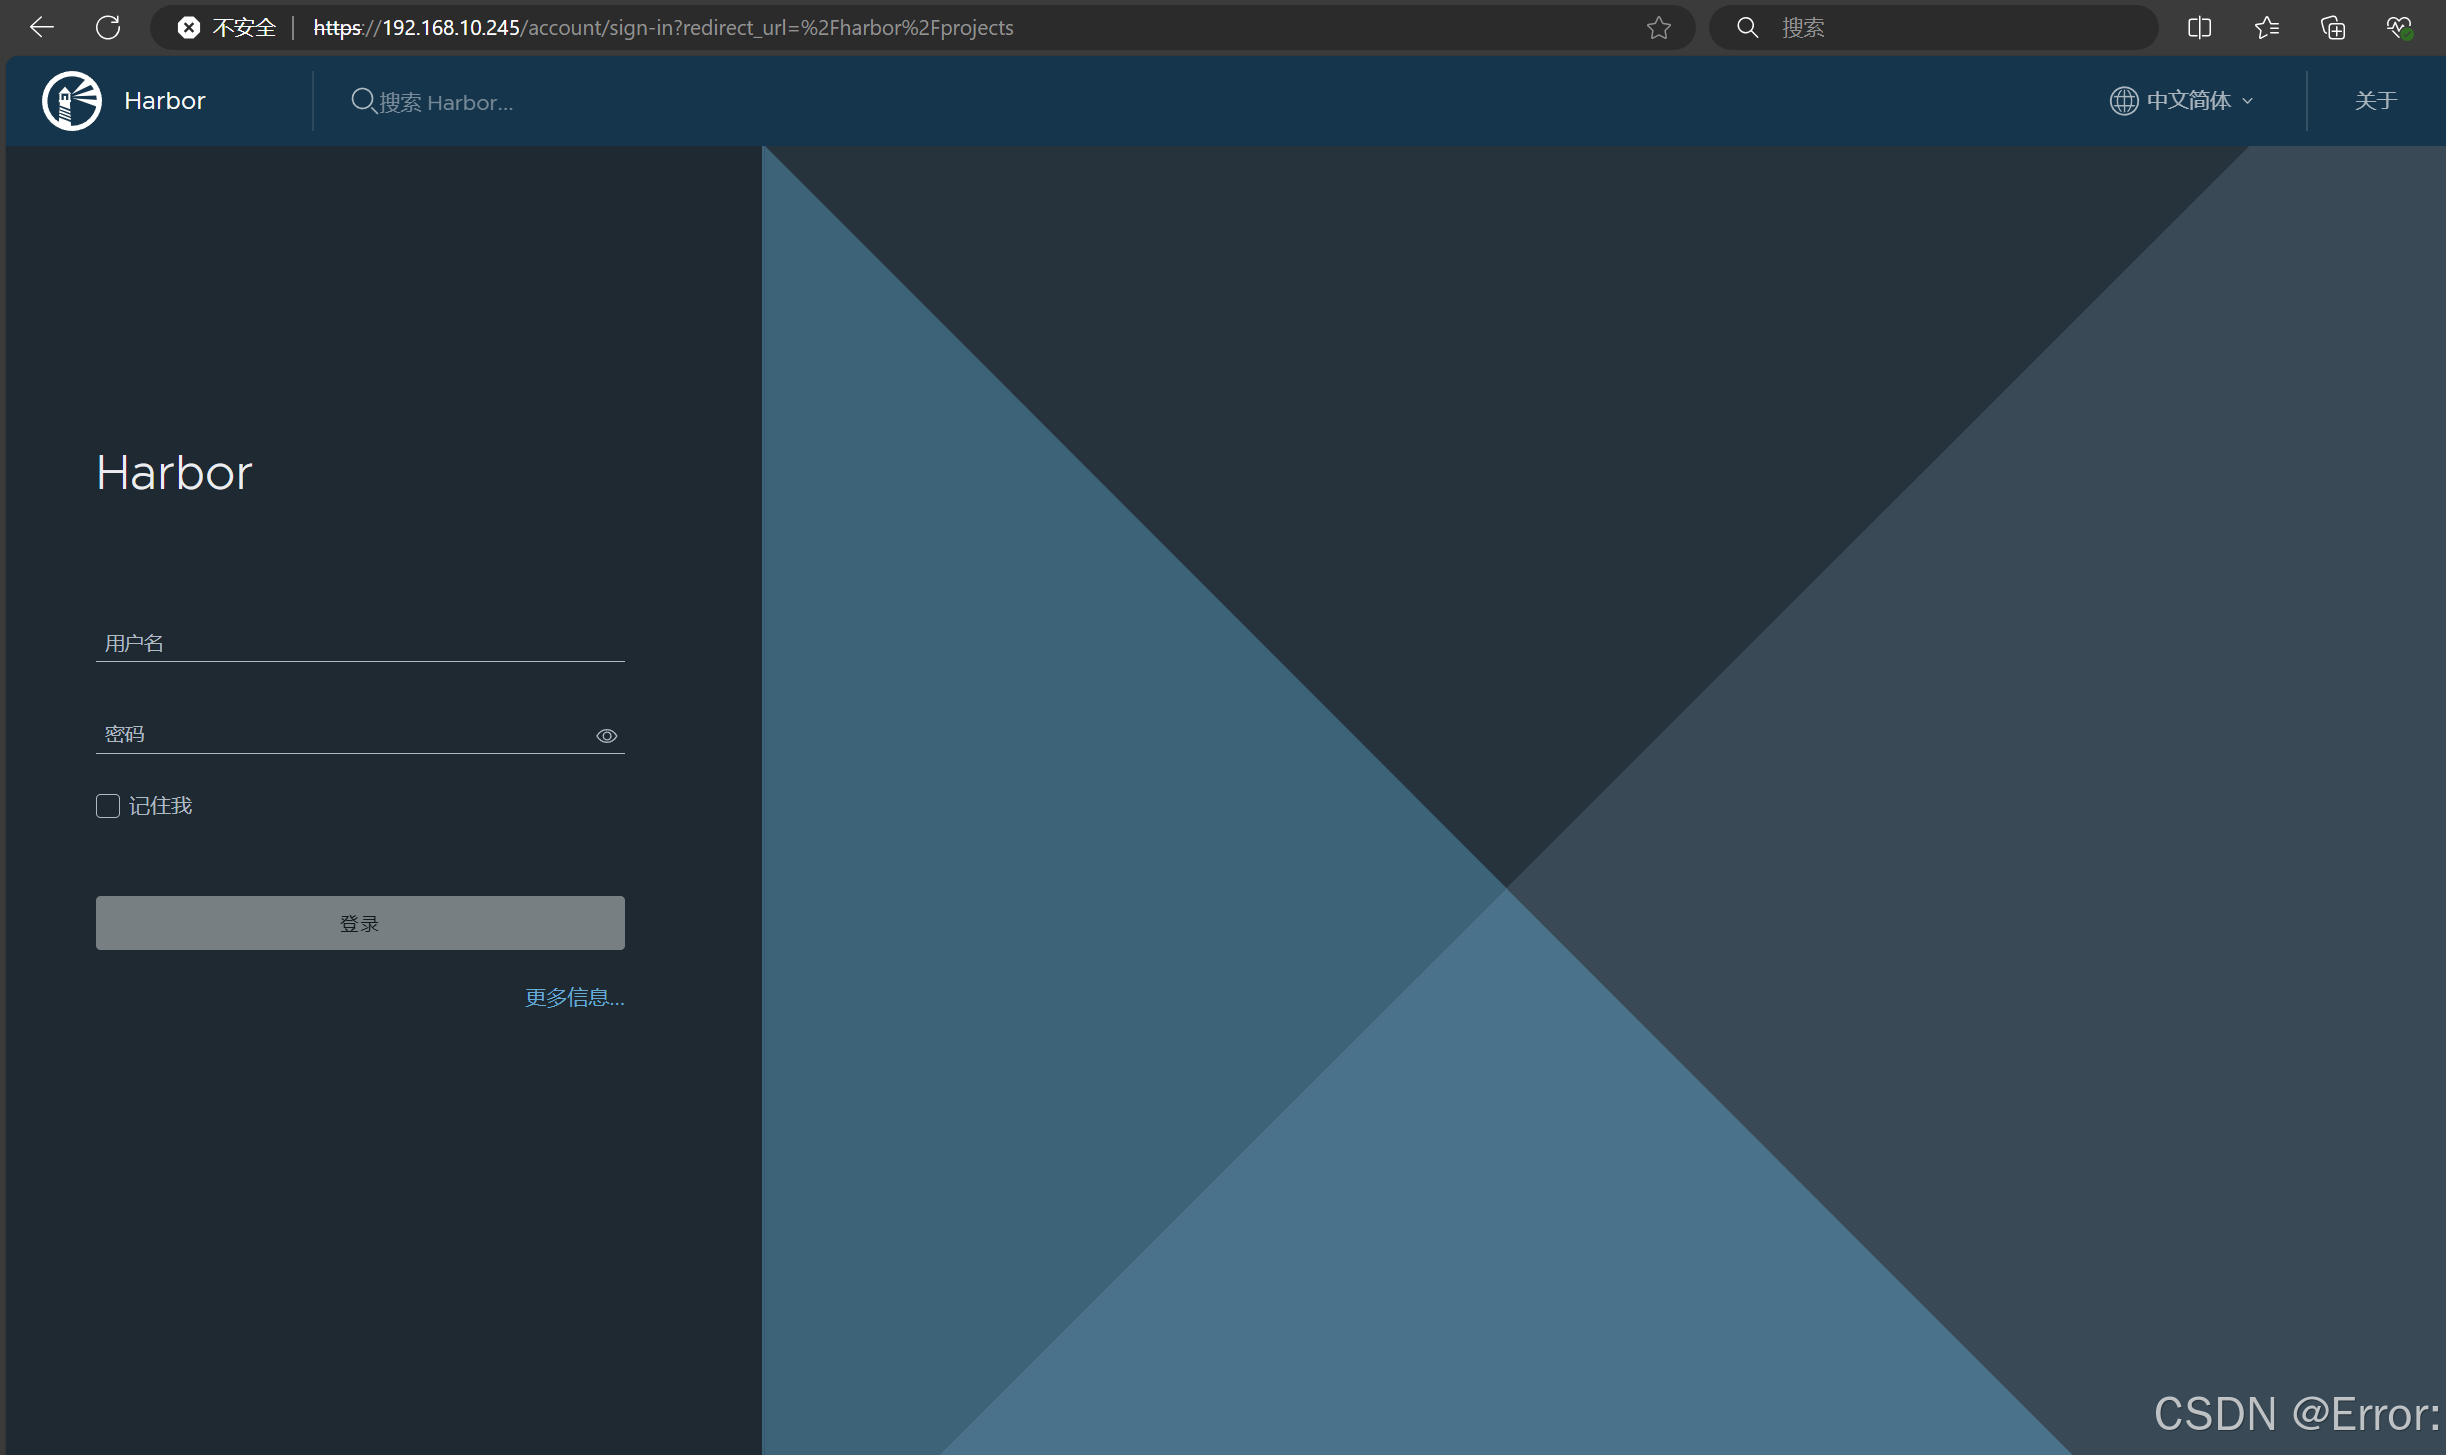Screen dimensions: 2446x1455
Task: Click the Harbor search magnifier icon
Action: tap(363, 101)
